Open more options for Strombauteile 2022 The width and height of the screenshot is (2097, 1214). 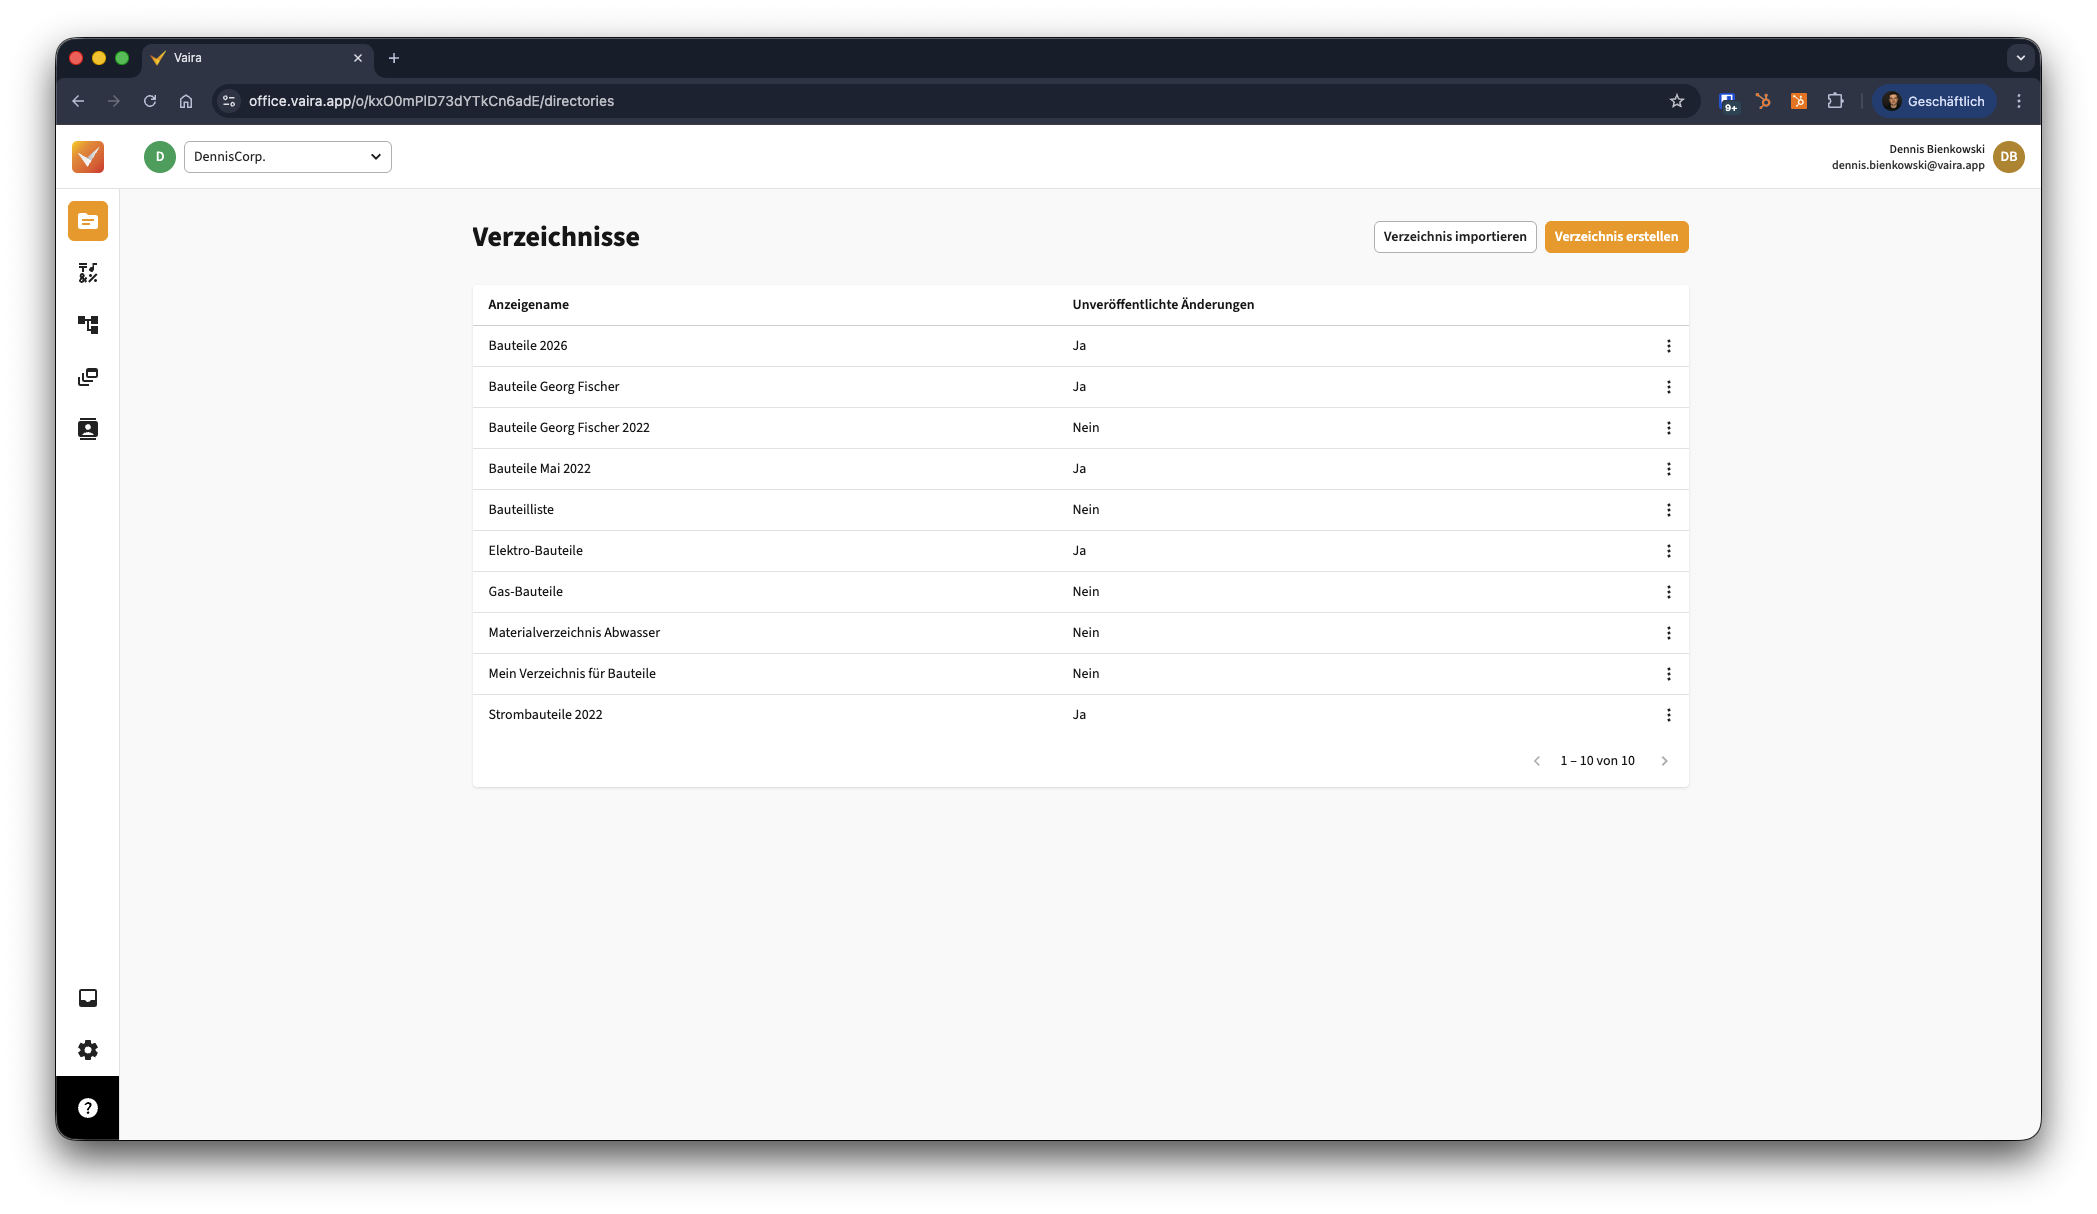tap(1668, 715)
